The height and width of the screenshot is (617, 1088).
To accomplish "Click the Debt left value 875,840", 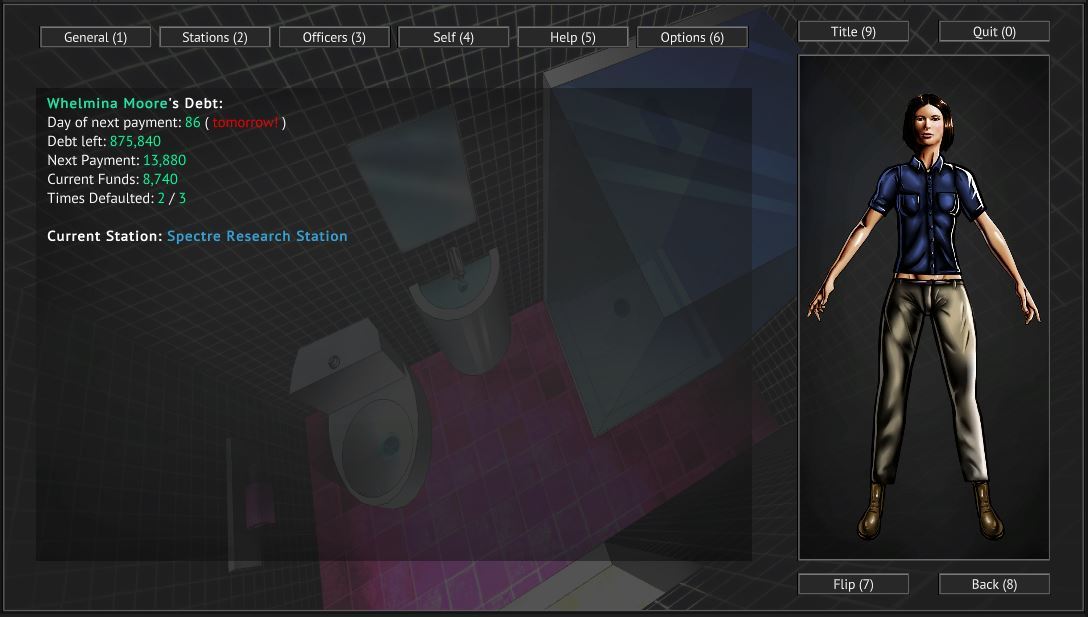I will 135,141.
